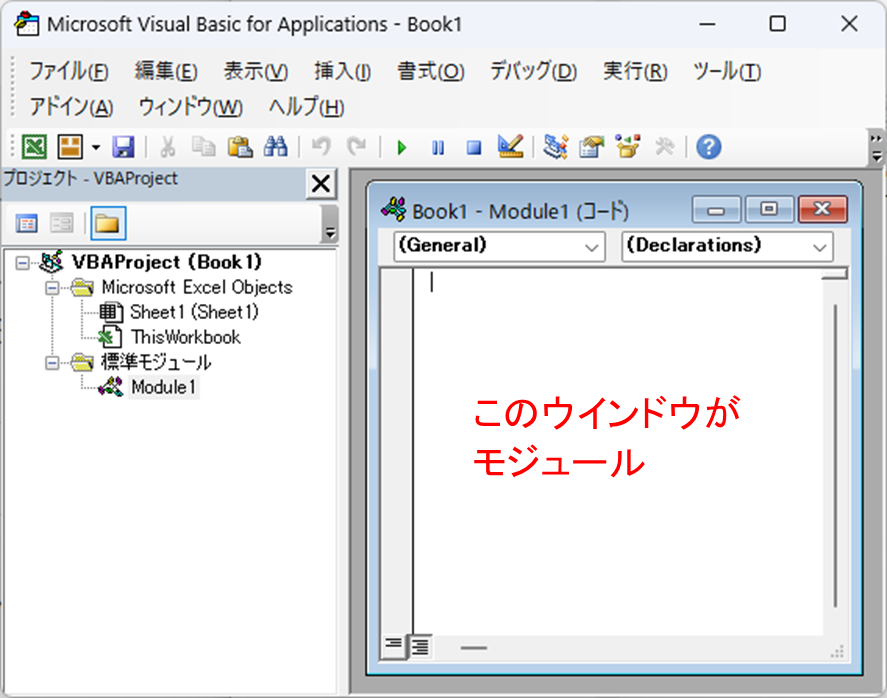Click the View Microsoft Excel toolbar icon
The image size is (887, 698).
coord(34,147)
